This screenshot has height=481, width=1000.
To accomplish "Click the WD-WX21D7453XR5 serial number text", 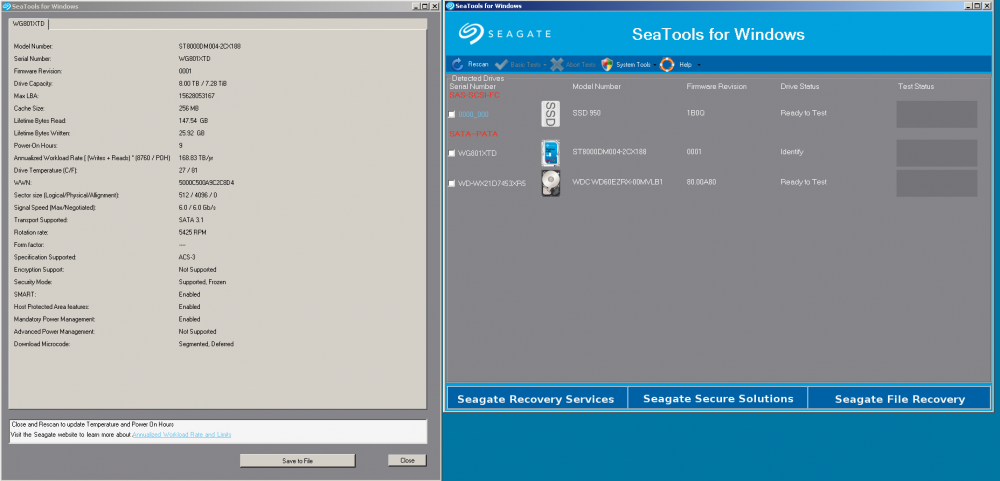I will click(492, 184).
